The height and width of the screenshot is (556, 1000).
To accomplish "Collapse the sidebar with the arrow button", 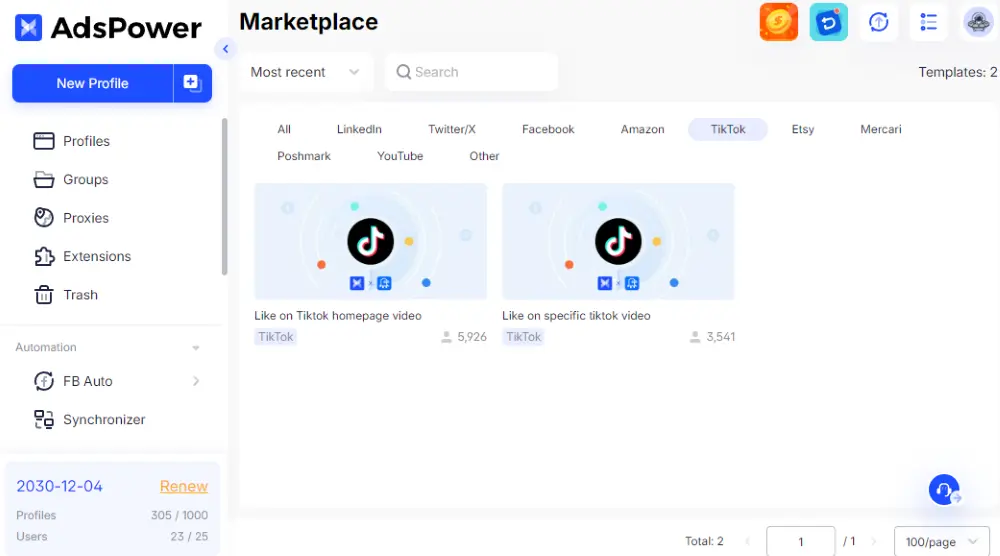I will [x=225, y=48].
